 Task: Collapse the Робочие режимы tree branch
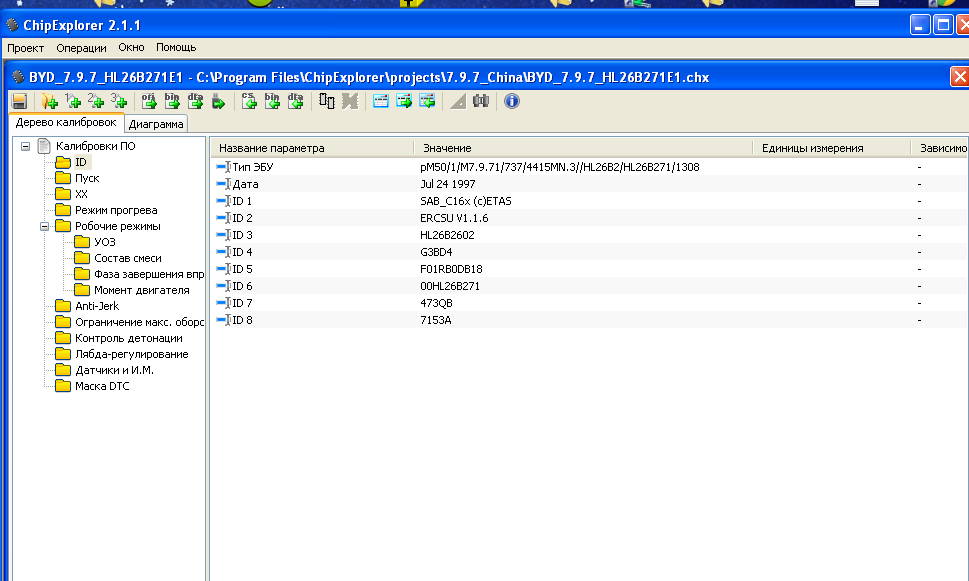point(45,226)
